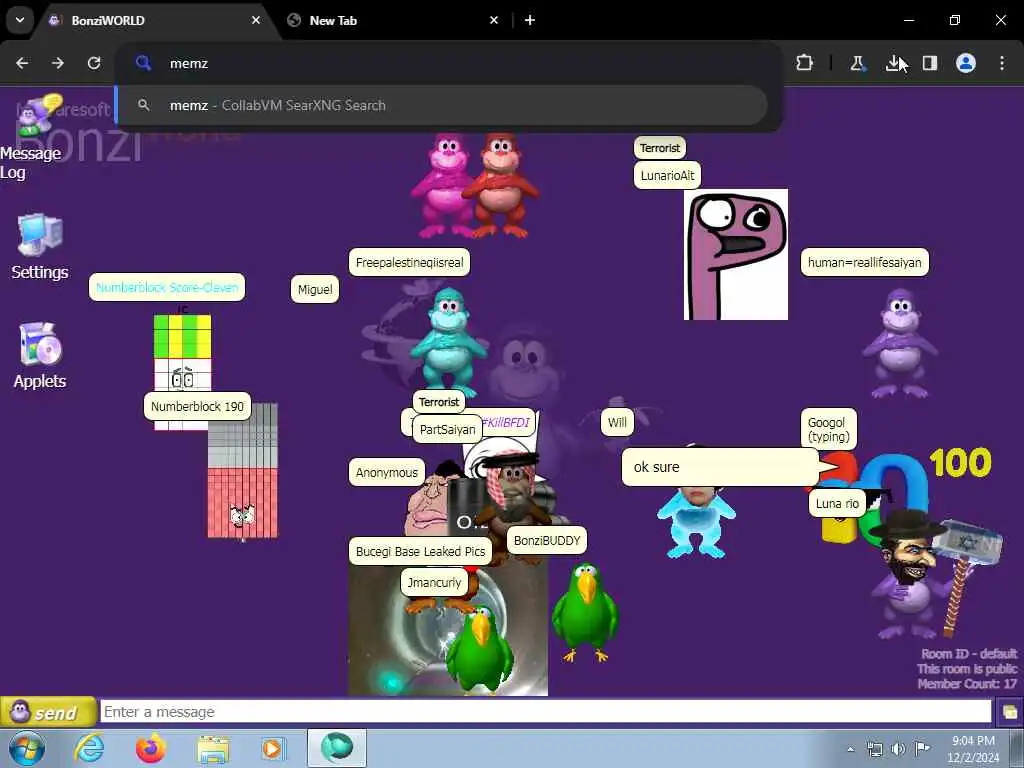Click the Terrorist tag above LunarioAit
The image size is (1024, 768).
[660, 148]
